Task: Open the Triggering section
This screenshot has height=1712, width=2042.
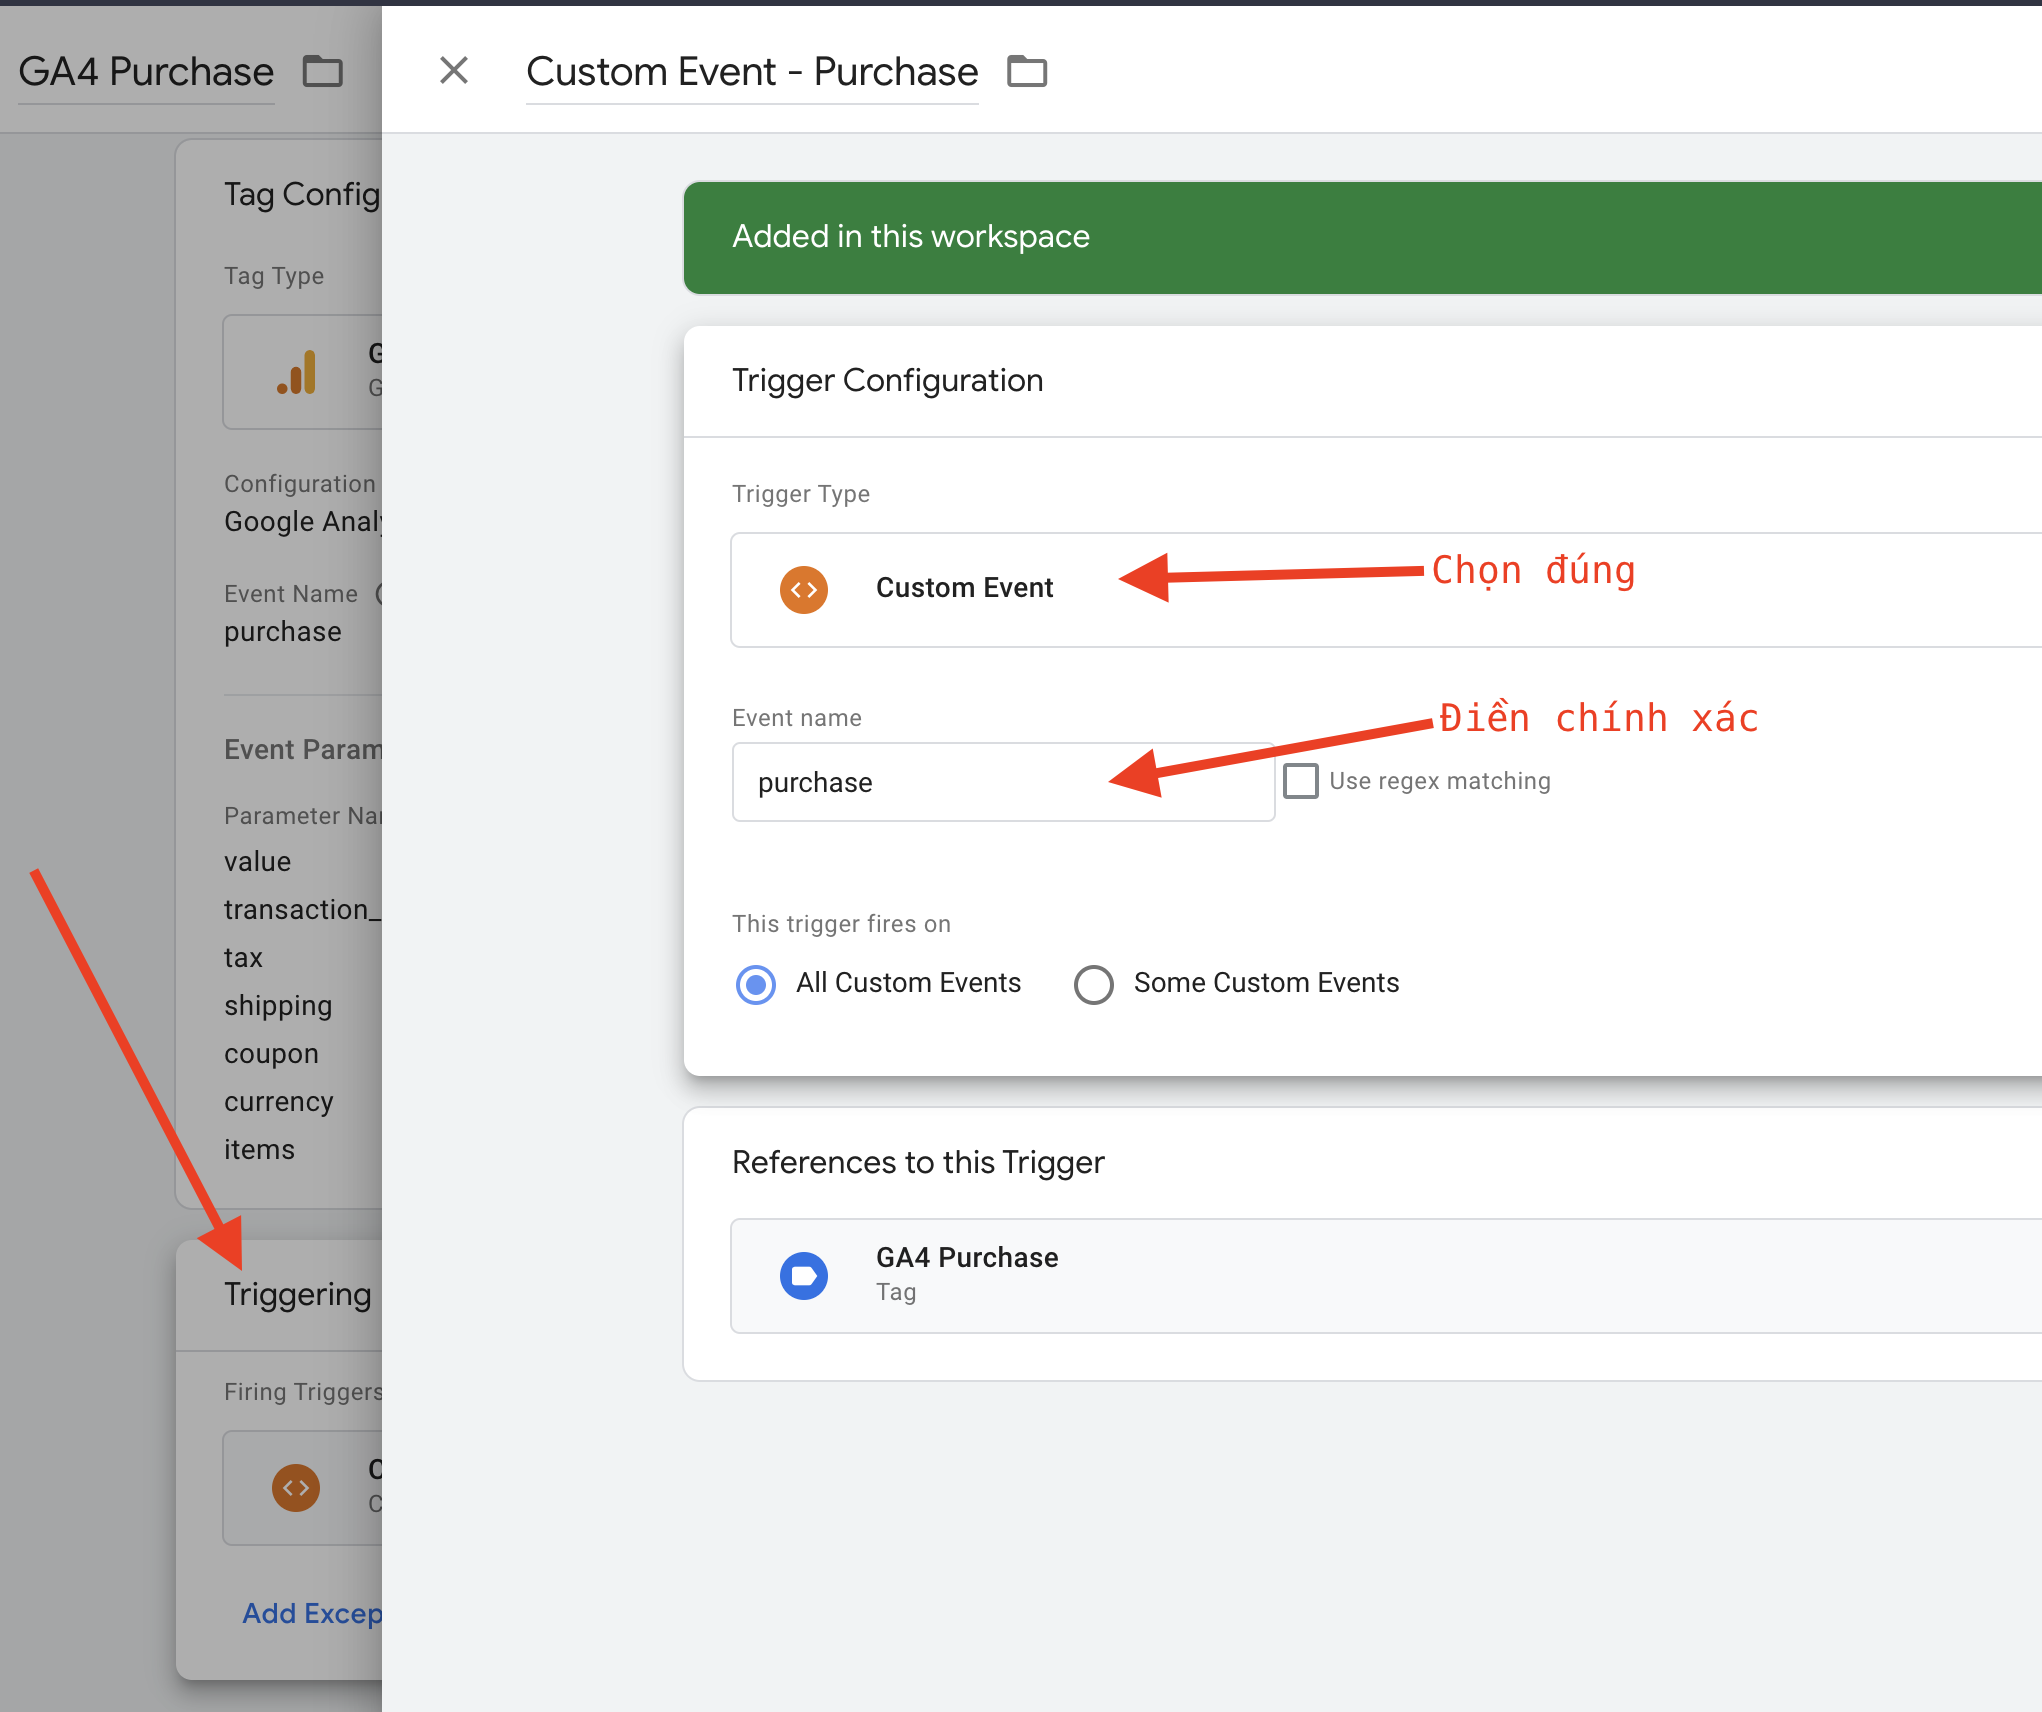Action: click(297, 1294)
